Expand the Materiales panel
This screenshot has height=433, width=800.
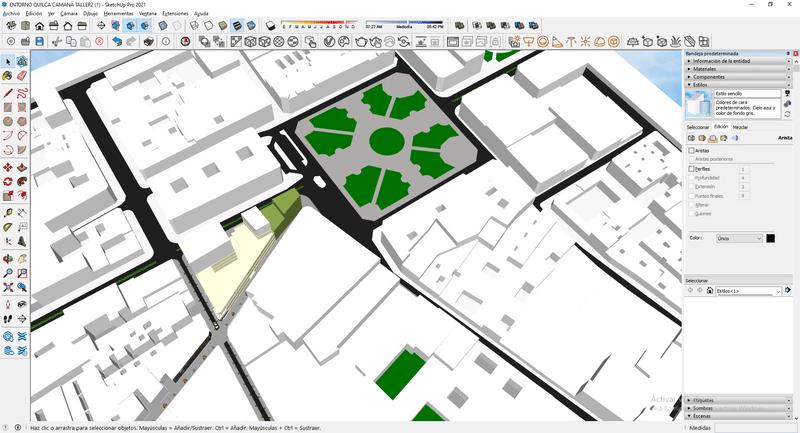coord(738,69)
